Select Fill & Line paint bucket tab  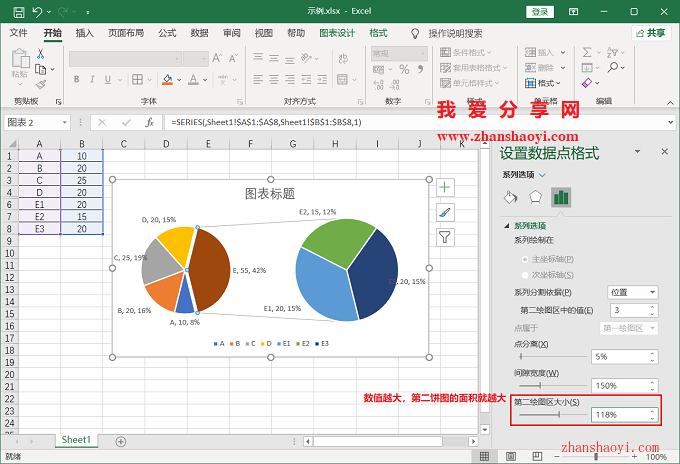pyautogui.click(x=510, y=197)
